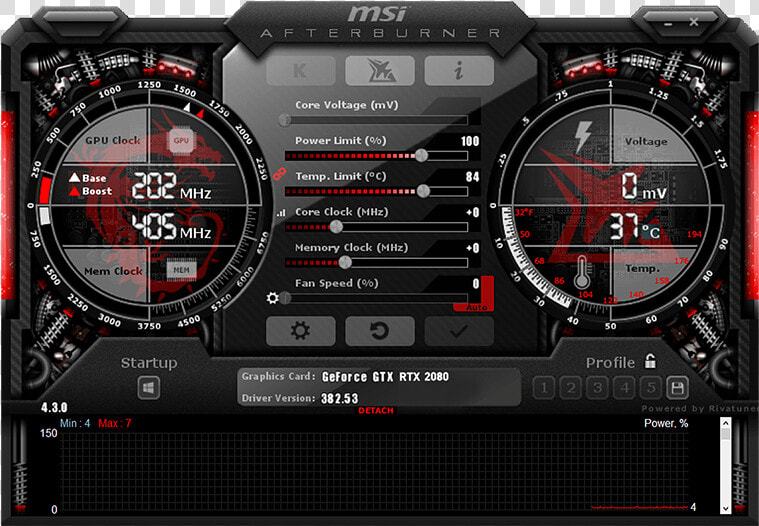This screenshot has height=526, width=759.
Task: Adjust the Memory Clock slider handle
Action: 345,262
